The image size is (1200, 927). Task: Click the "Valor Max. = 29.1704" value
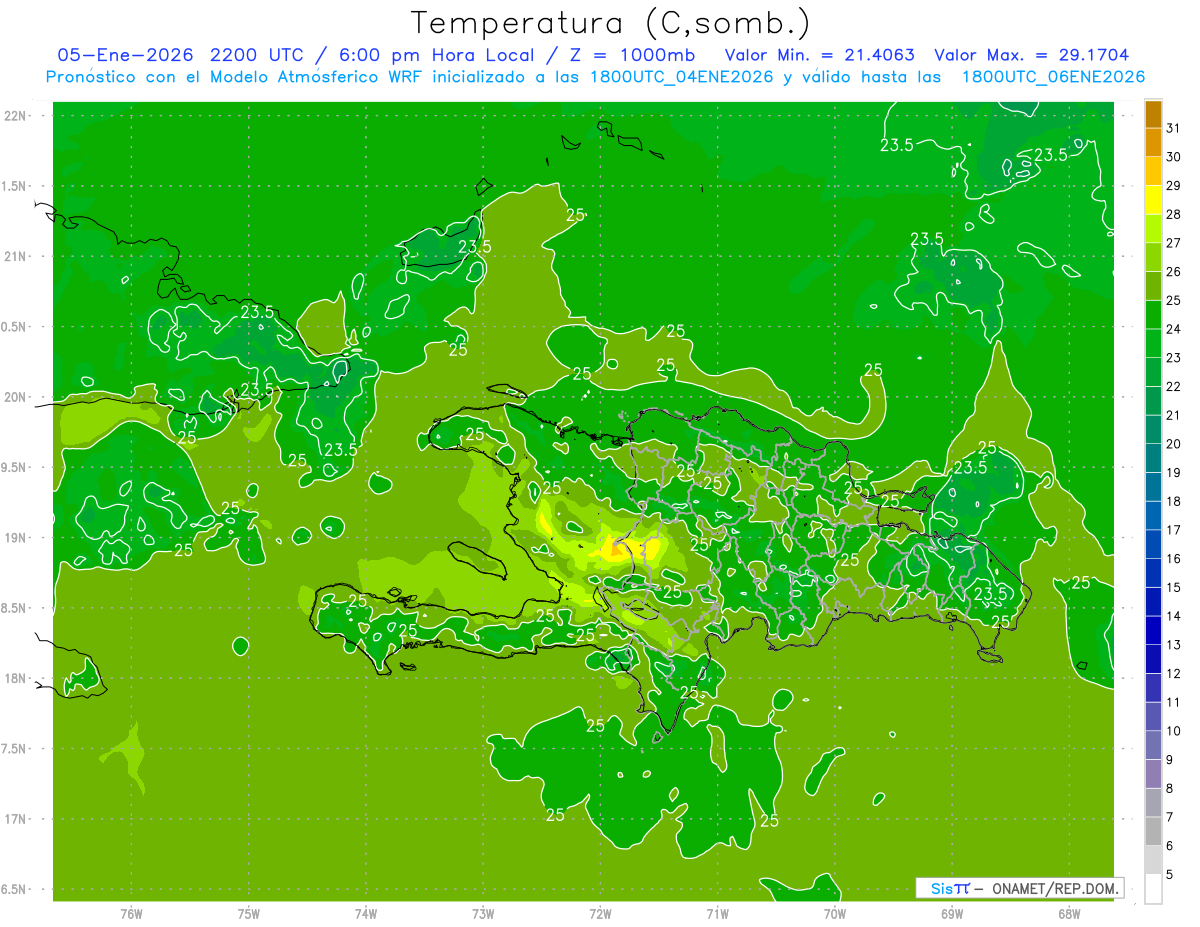pyautogui.click(x=1032, y=55)
